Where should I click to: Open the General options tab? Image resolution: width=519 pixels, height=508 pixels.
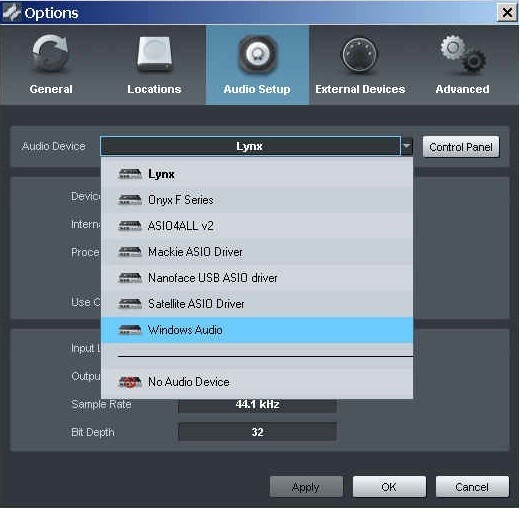coord(51,65)
